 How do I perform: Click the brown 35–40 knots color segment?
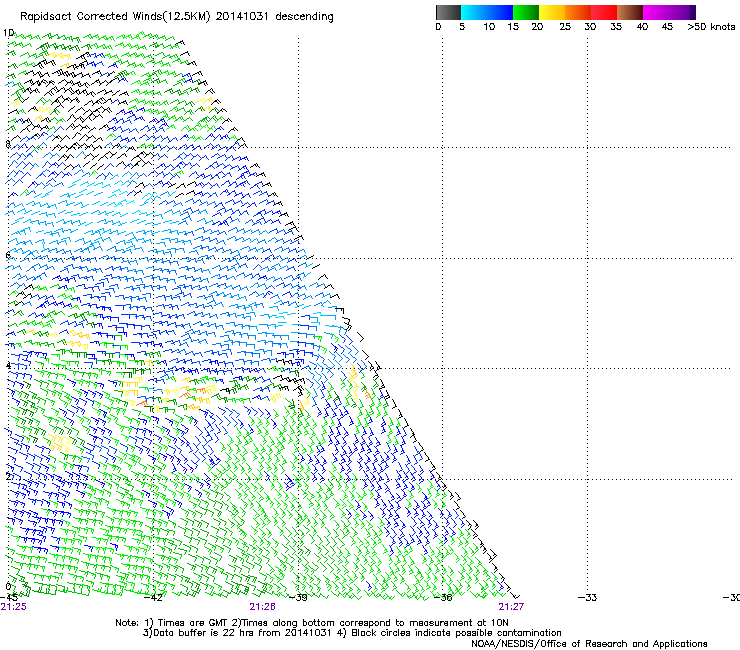630,12
